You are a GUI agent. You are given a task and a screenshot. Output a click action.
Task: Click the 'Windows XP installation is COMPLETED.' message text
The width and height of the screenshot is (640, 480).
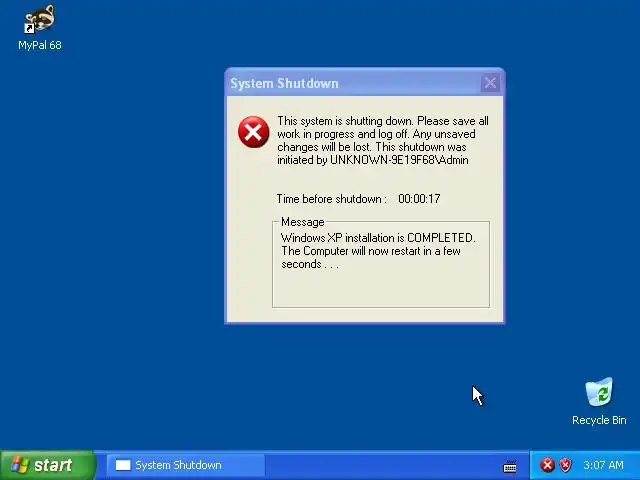pos(378,238)
